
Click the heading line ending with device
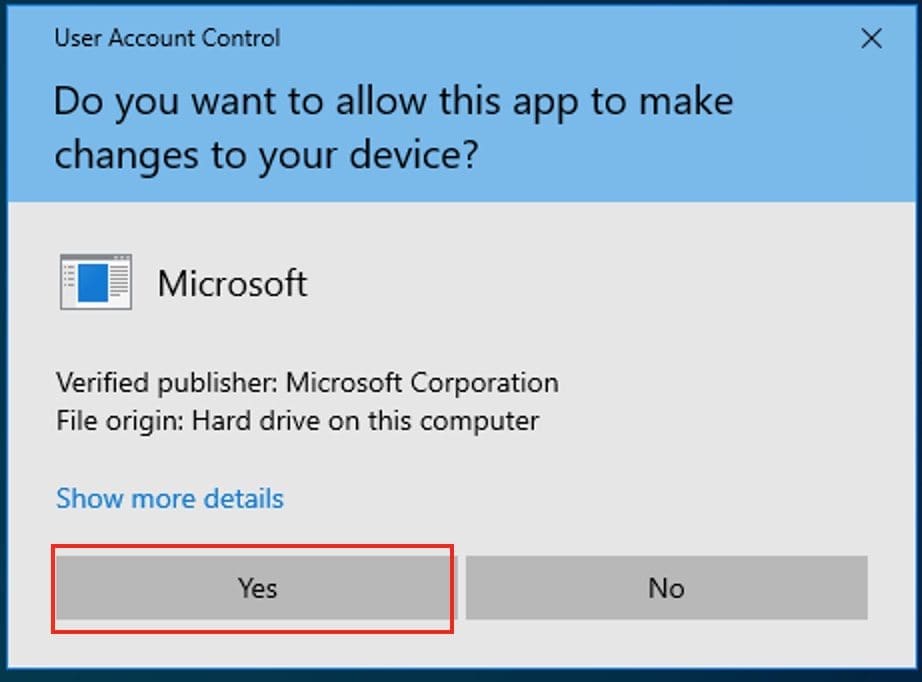pyautogui.click(x=266, y=154)
